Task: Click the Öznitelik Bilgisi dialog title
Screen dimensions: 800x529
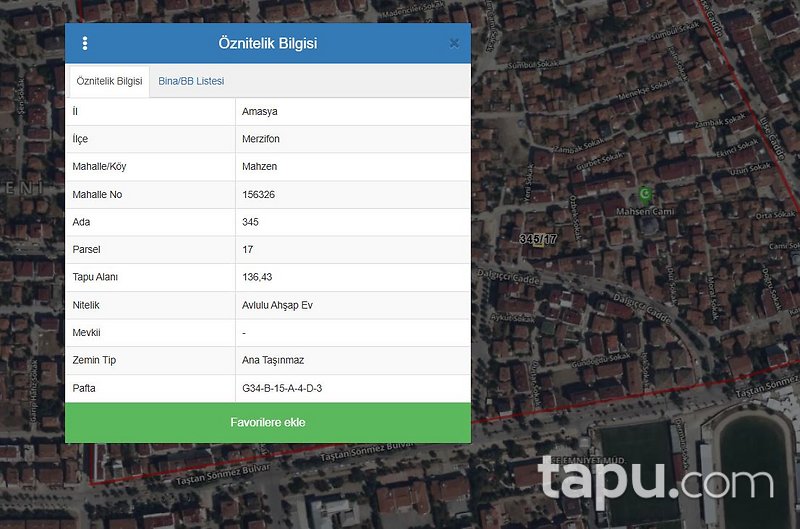Action: tap(268, 44)
